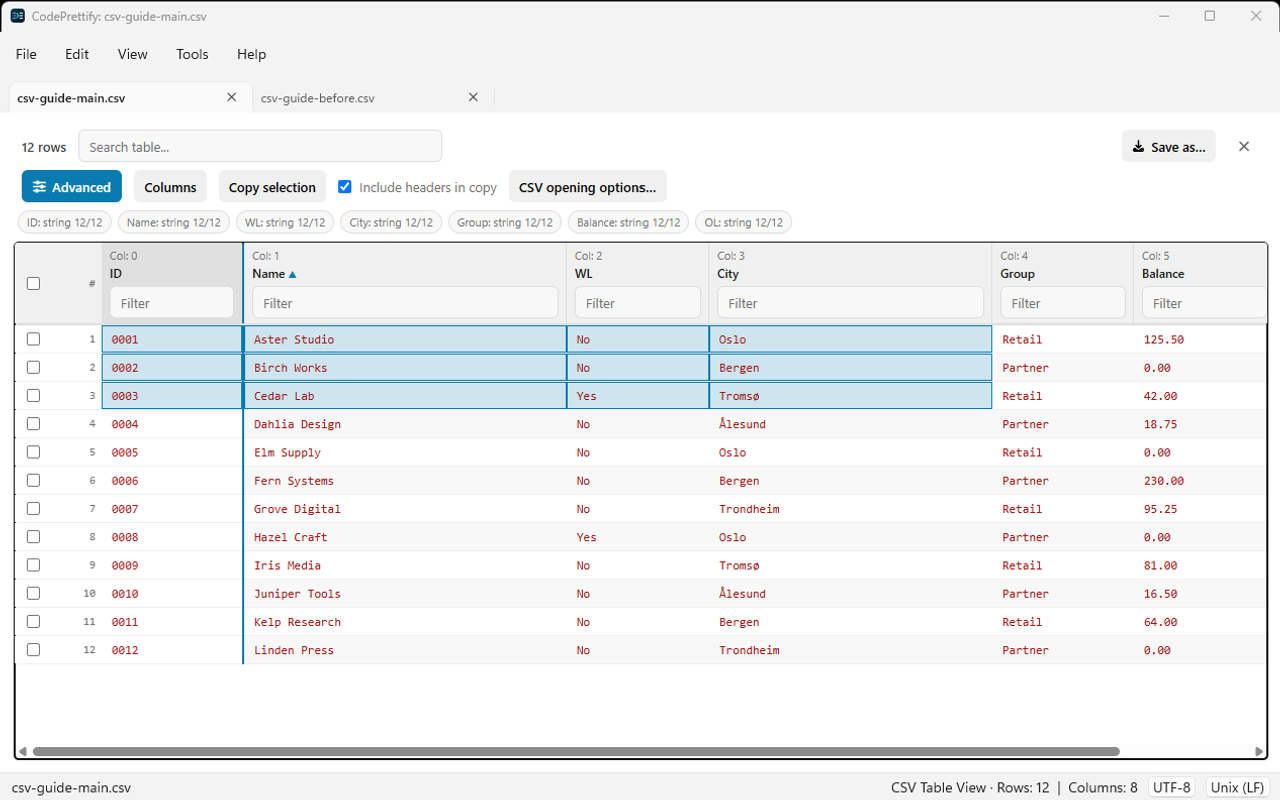Select the cell Grove Digital

click(x=405, y=509)
